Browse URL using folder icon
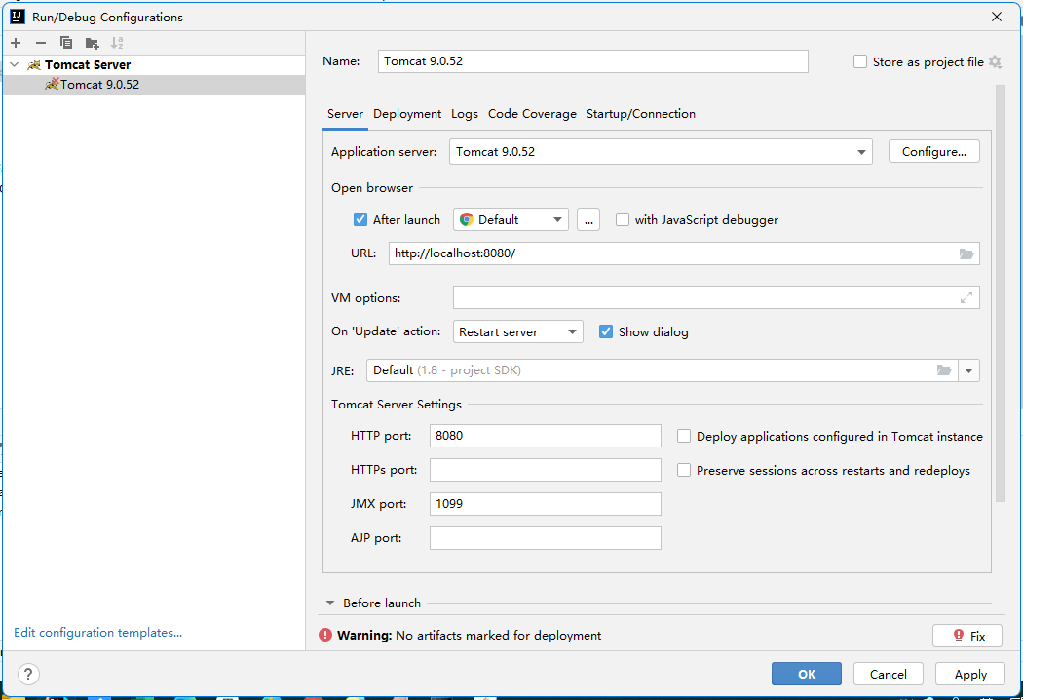The width and height of the screenshot is (1050, 700). 966,254
